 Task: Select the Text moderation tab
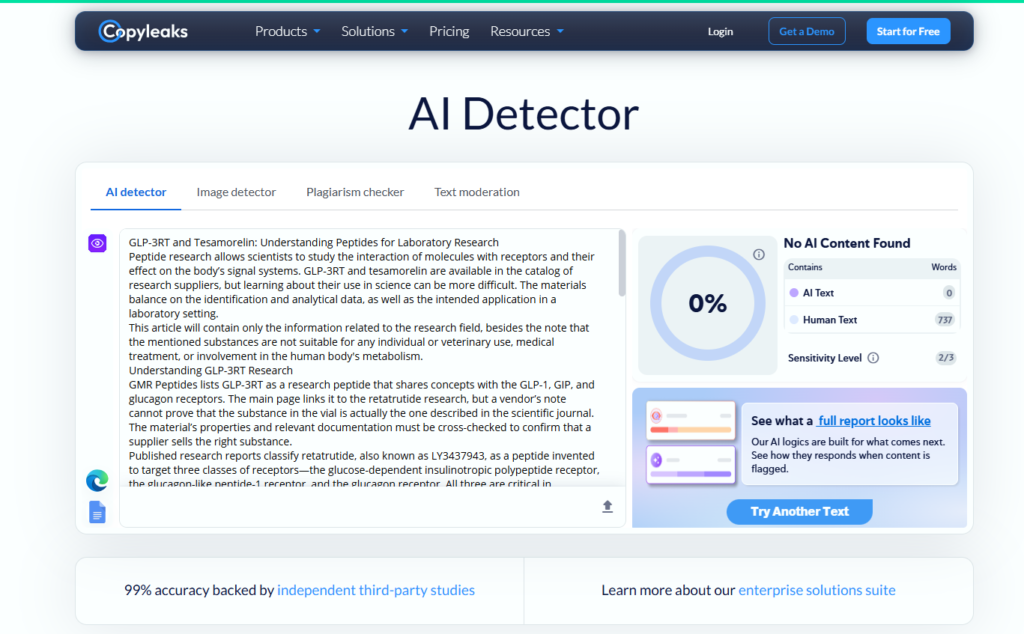point(477,192)
